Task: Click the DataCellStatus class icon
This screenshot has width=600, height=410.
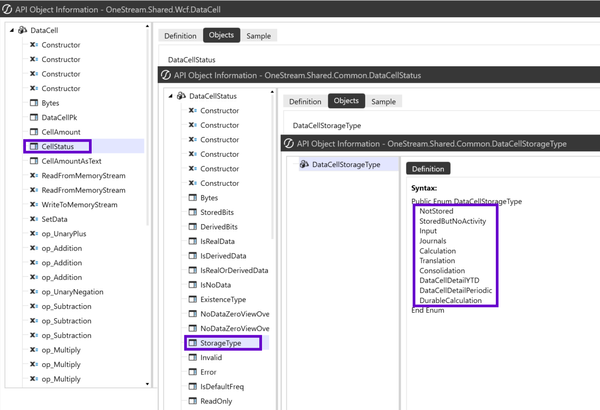Action: coord(181,96)
